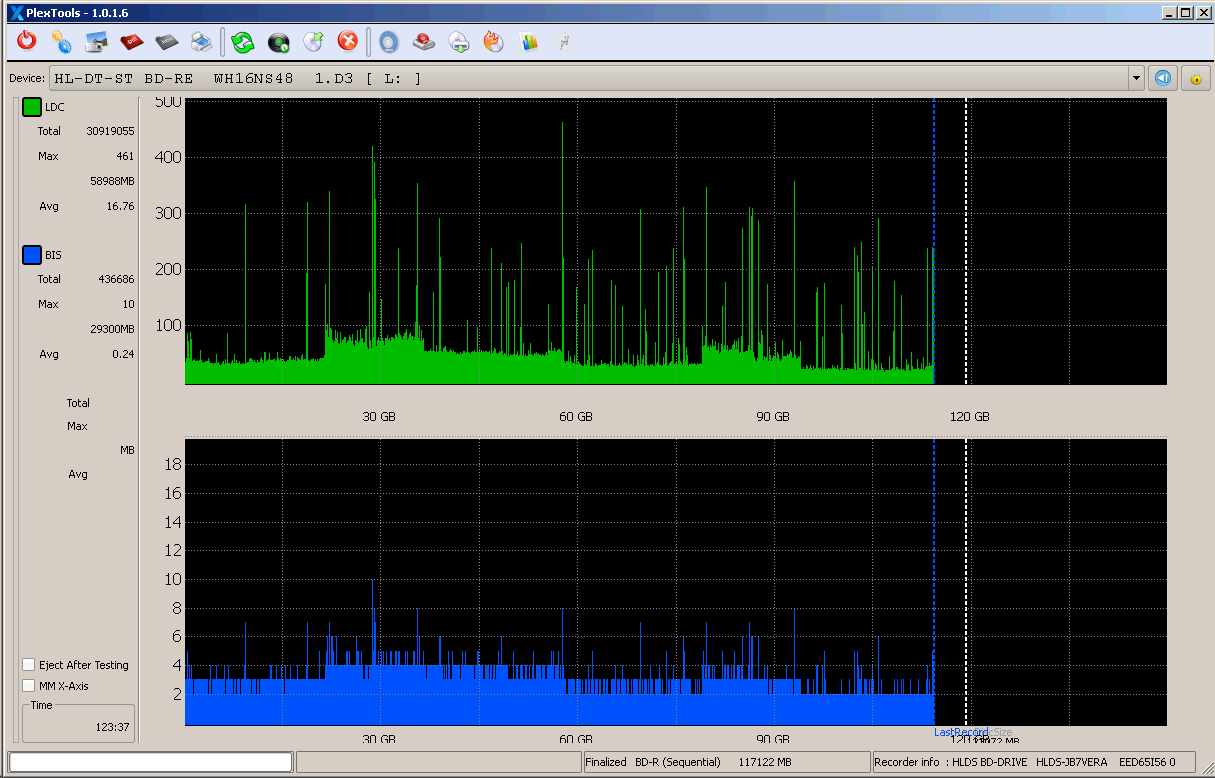
Task: Print results using the printer icon
Action: click(x=201, y=42)
